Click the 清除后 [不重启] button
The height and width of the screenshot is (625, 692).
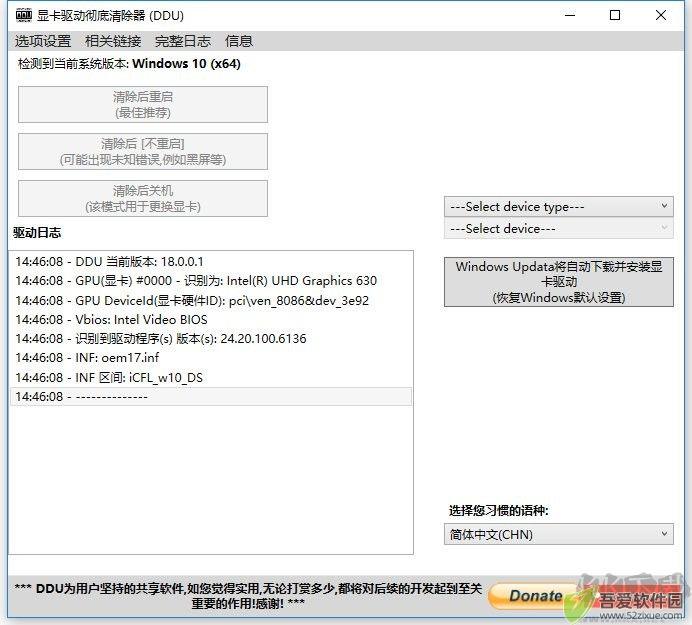click(143, 151)
